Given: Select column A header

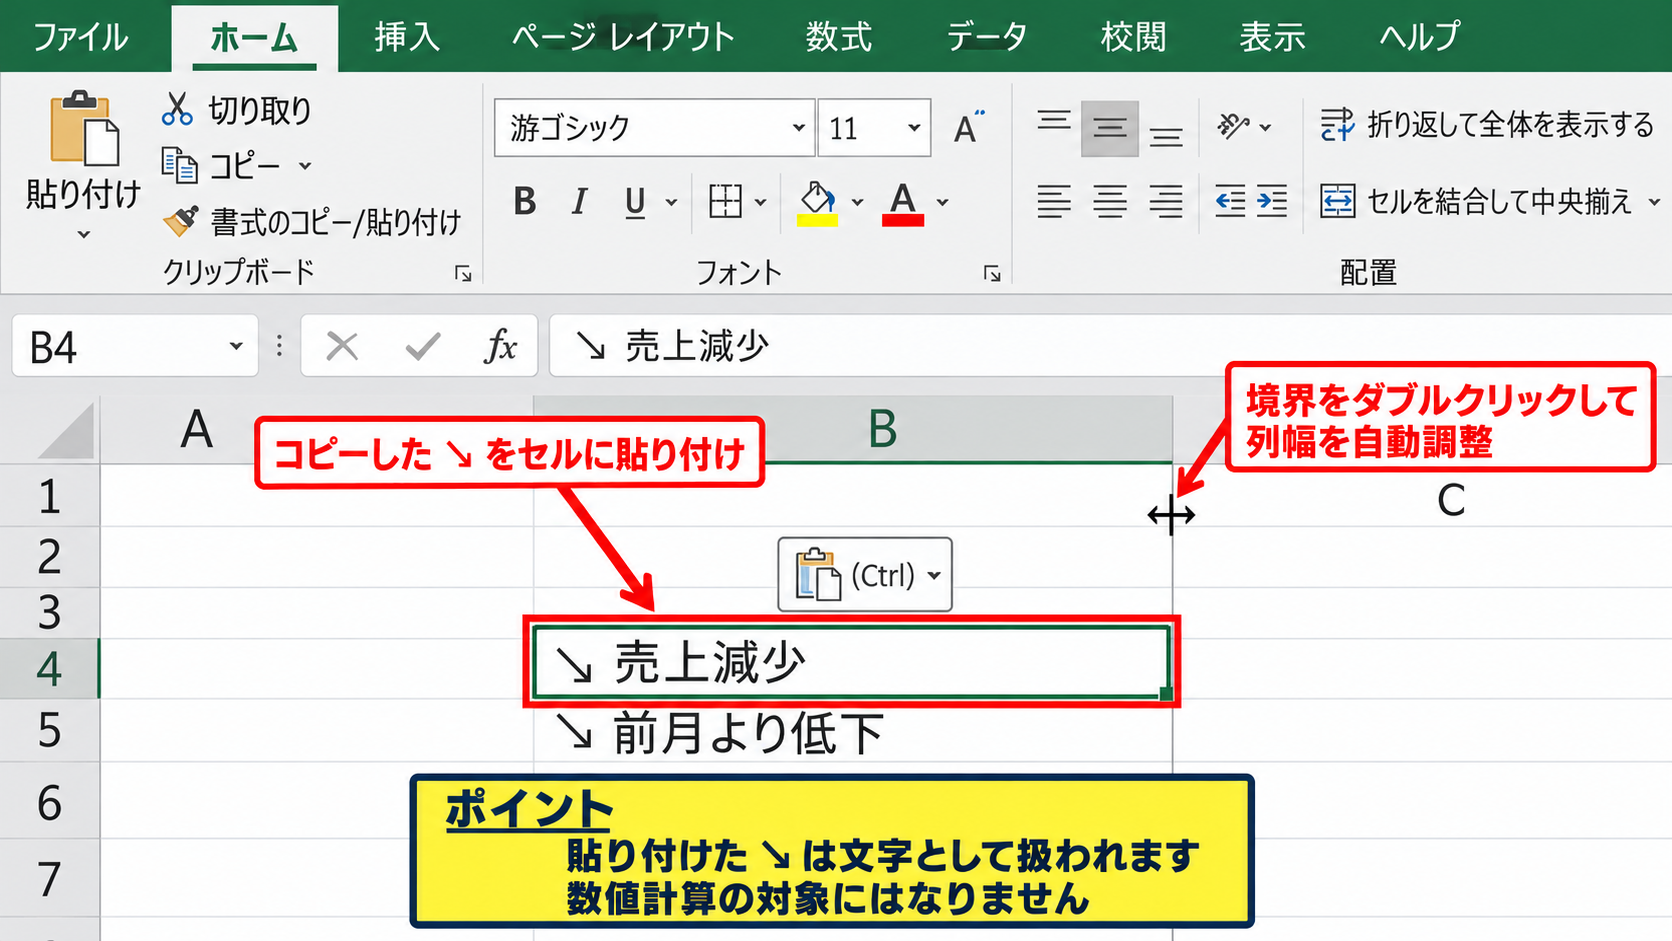Looking at the screenshot, I should pos(197,430).
